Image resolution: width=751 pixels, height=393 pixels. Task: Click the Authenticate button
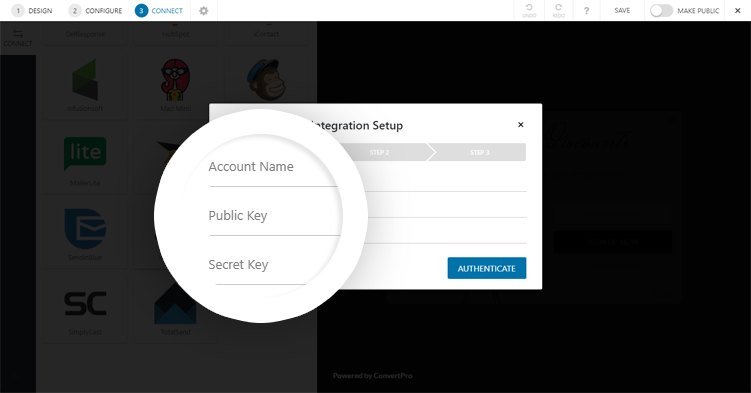[x=487, y=268]
